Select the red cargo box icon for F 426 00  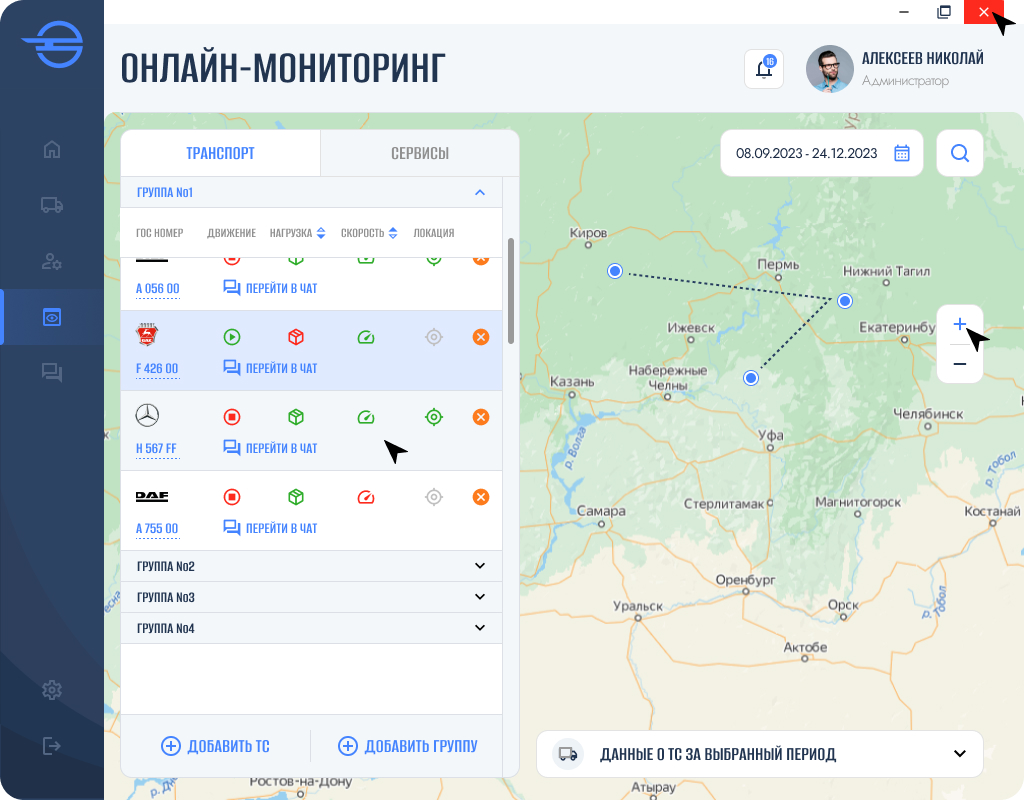[x=295, y=336]
